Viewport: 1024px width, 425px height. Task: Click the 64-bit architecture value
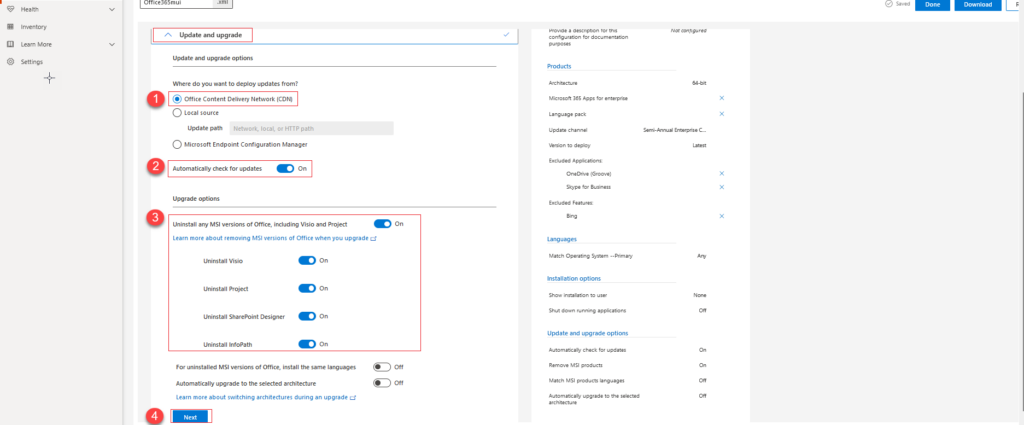699,83
